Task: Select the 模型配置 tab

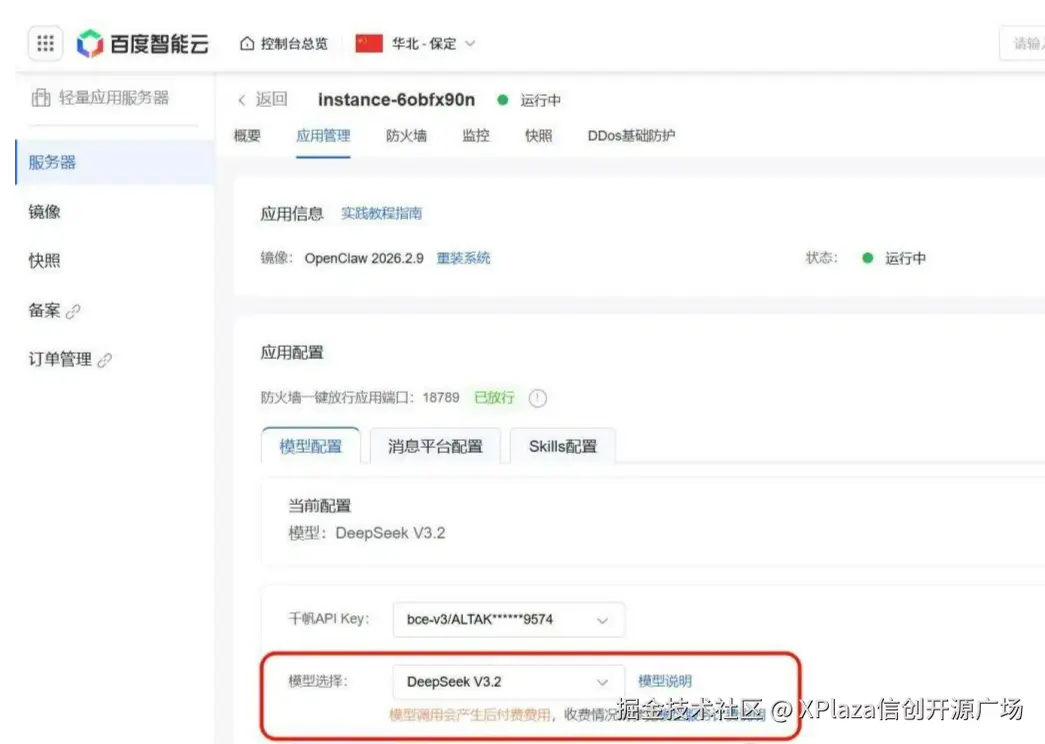Action: (311, 446)
